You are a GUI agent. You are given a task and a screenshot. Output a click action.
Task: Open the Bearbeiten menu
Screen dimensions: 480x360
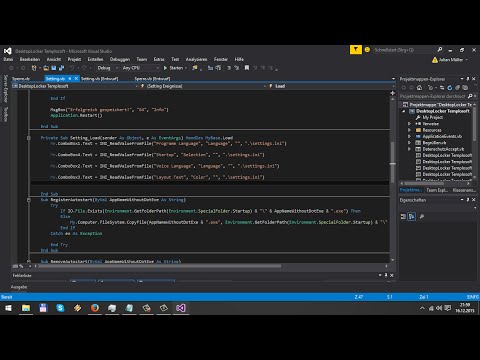pyautogui.click(x=30, y=59)
